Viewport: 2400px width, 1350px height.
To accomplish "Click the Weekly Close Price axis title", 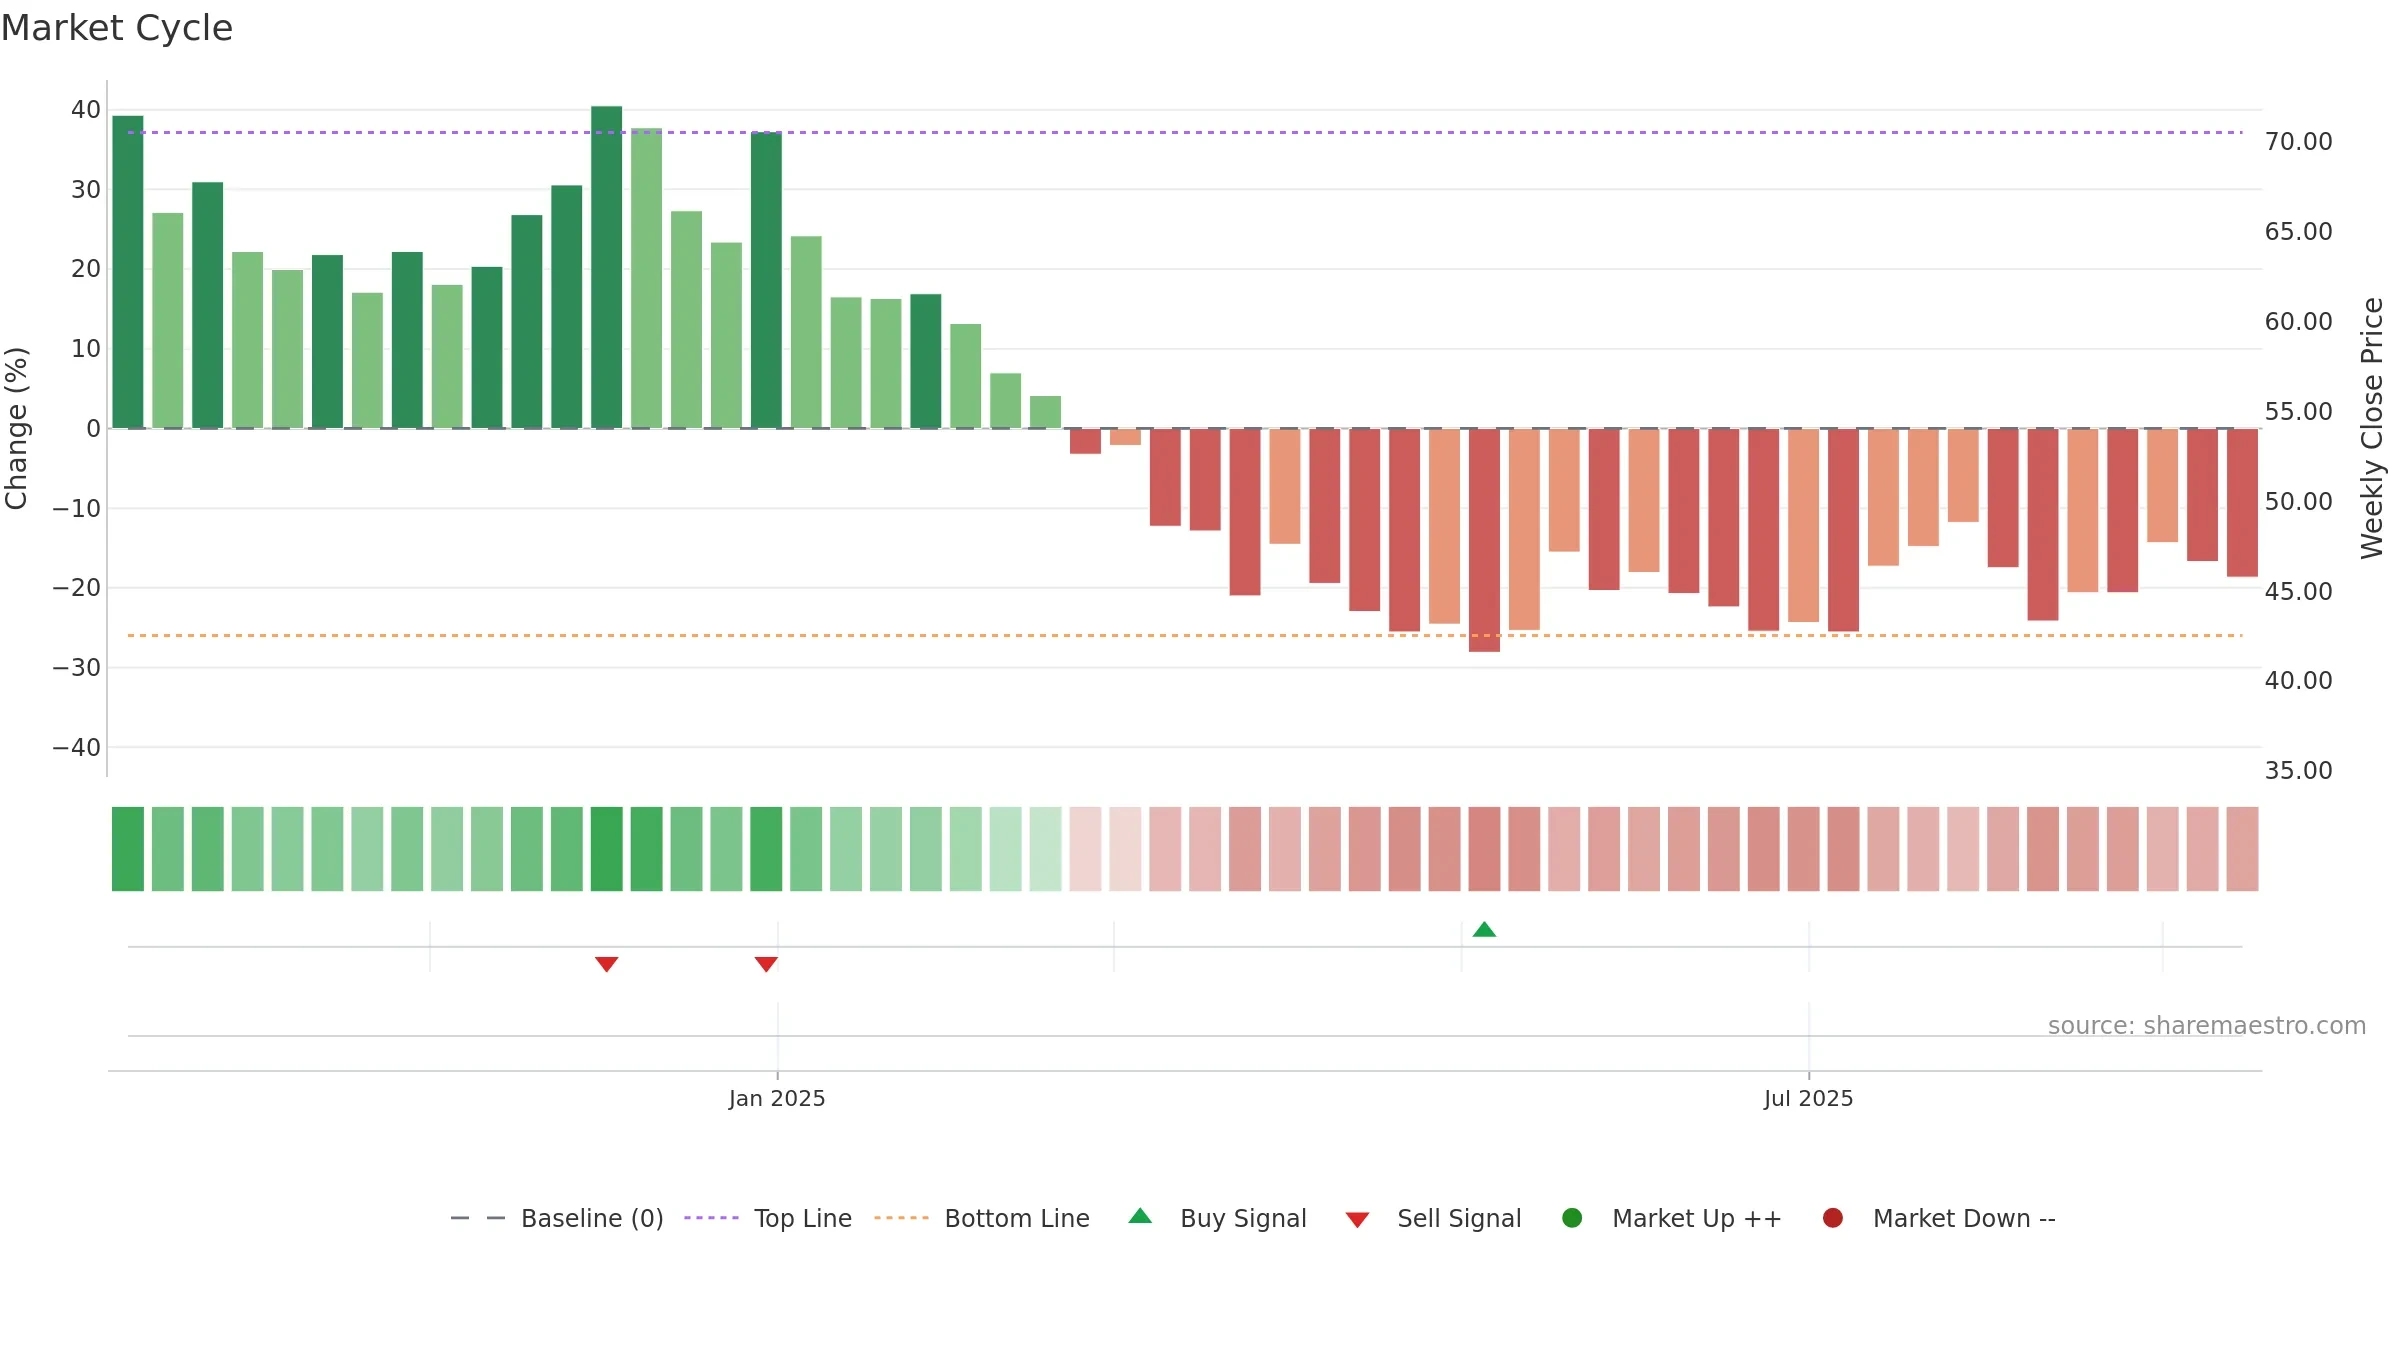I will coord(2372,428).
